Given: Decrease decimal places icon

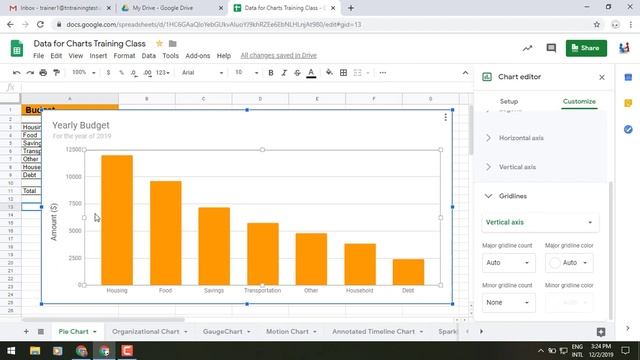Looking at the screenshot, I should (x=134, y=73).
